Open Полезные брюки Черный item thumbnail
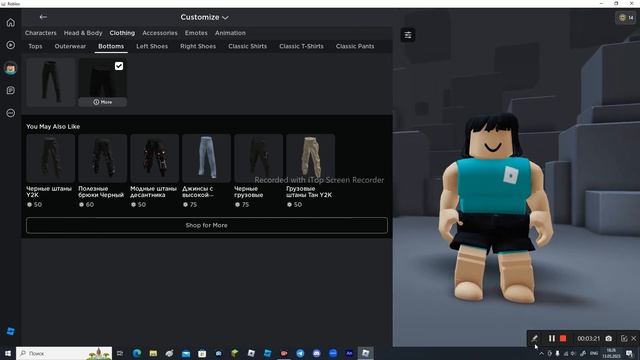Screen dimensions: 640x360 pos(102,158)
